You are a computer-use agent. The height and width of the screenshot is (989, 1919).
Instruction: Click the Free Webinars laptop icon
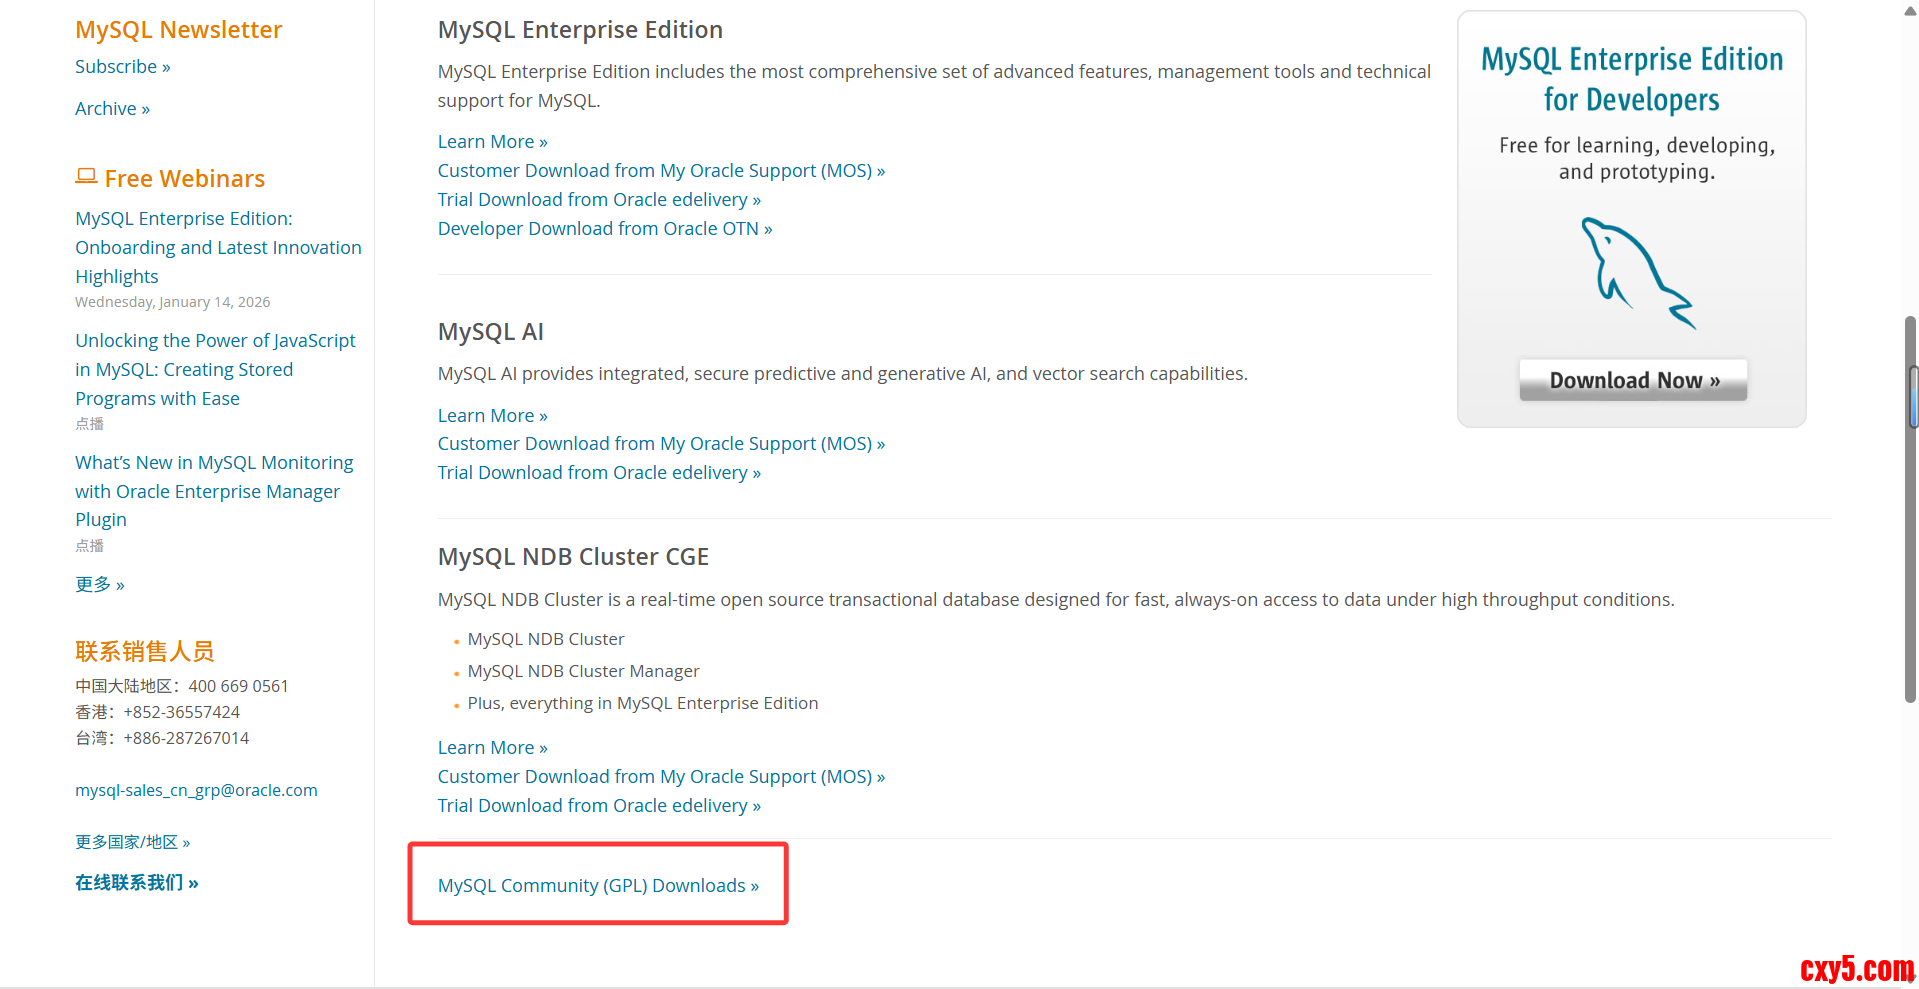pos(86,177)
